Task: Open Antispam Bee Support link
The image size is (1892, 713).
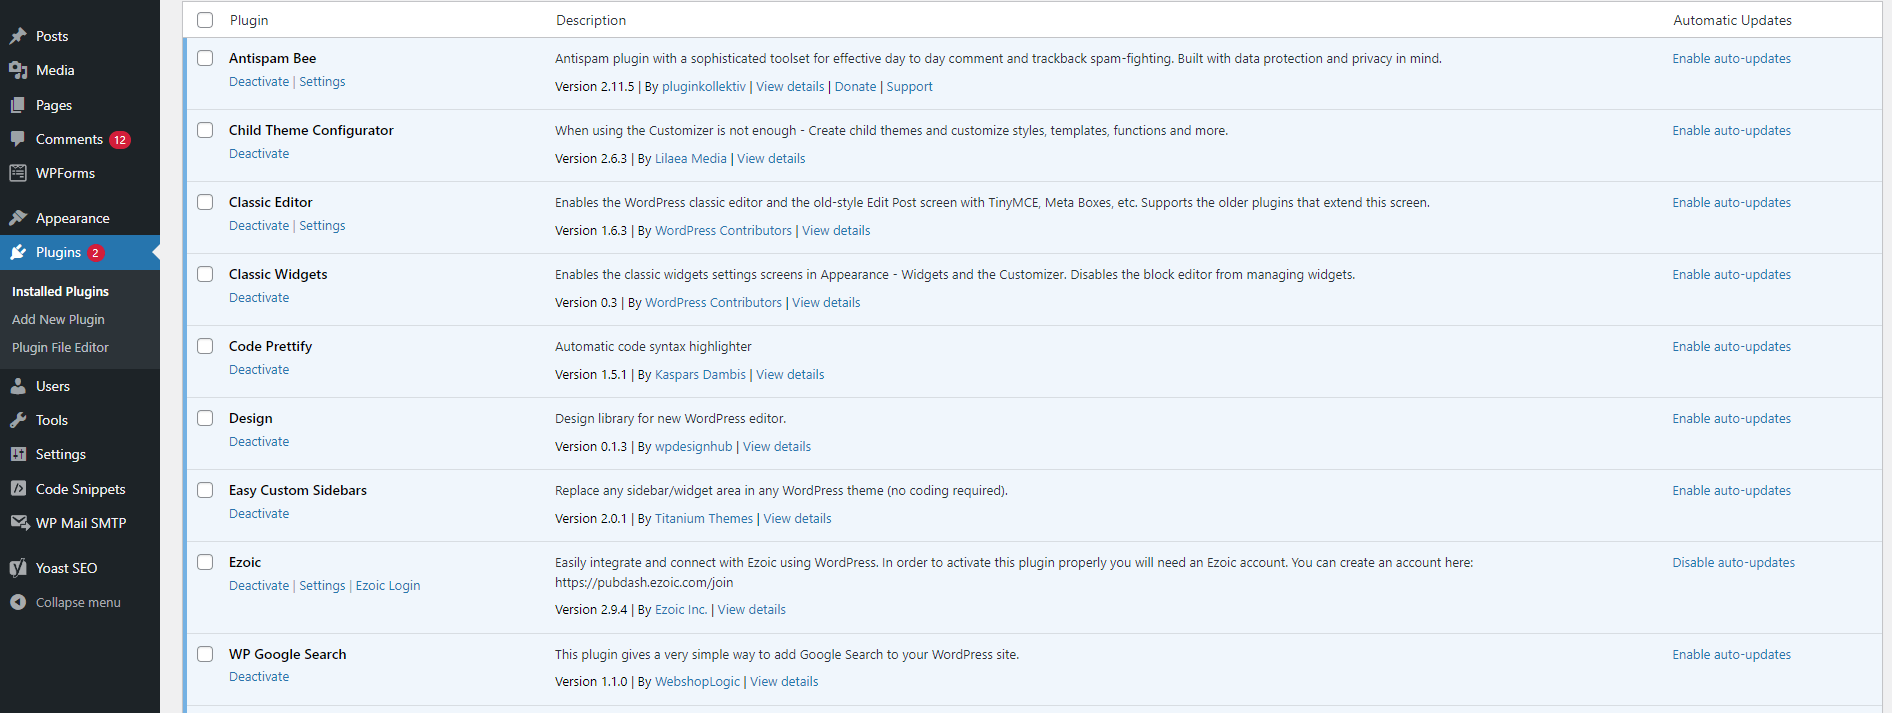Action: [x=909, y=87]
